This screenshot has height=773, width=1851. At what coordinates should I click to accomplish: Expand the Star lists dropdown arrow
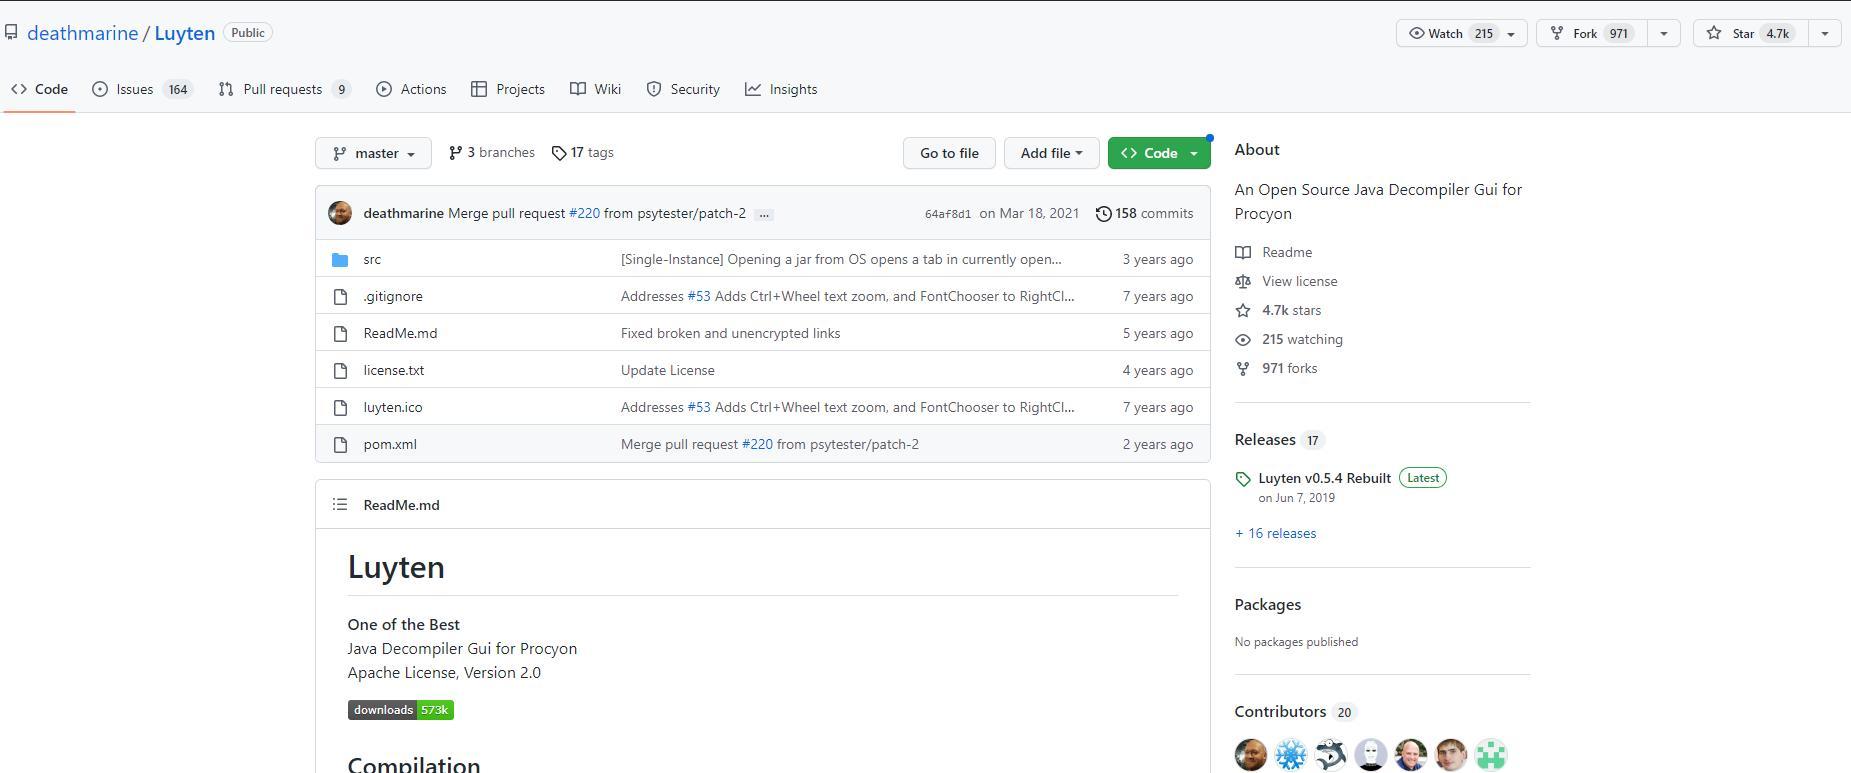pyautogui.click(x=1824, y=33)
